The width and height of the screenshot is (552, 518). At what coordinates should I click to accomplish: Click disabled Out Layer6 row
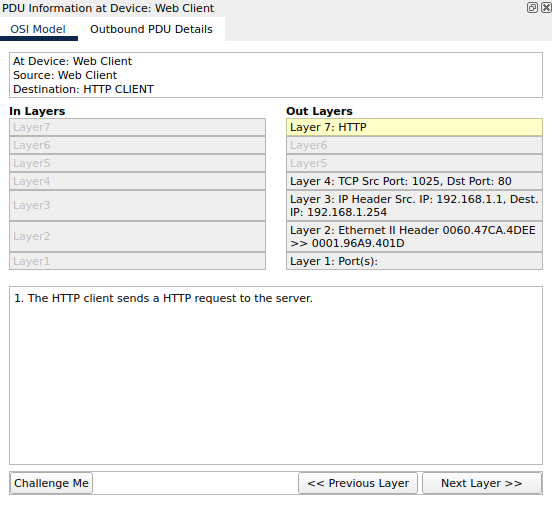click(414, 145)
